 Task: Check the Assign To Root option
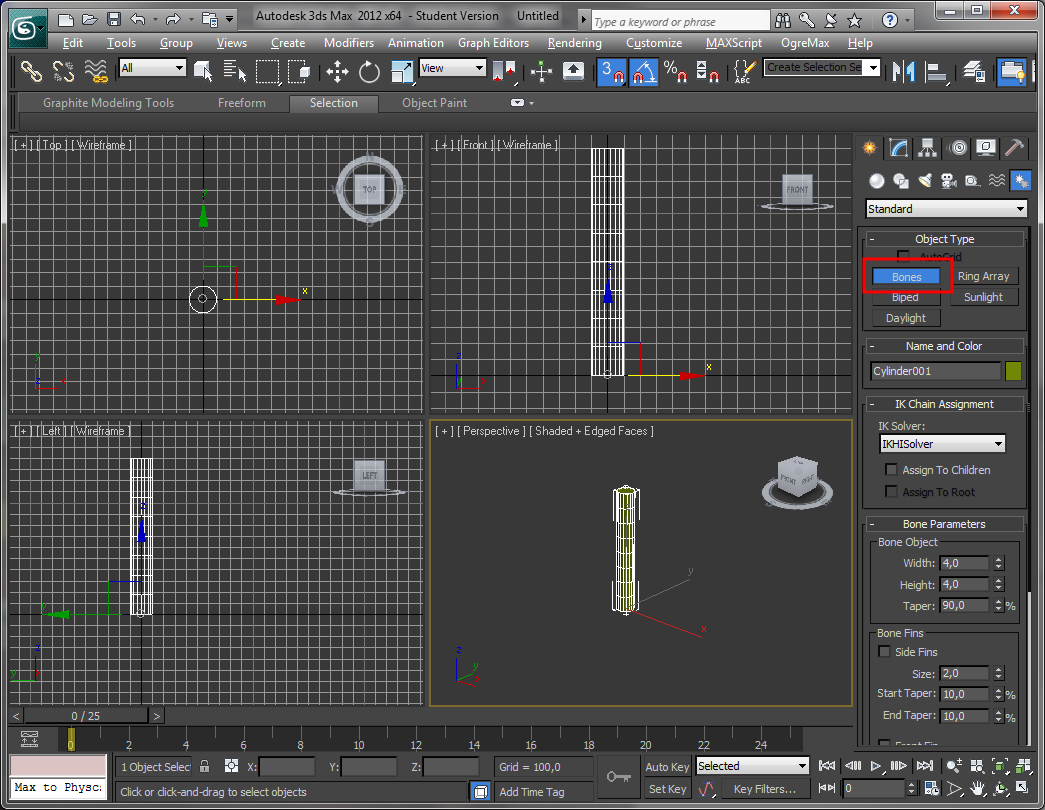tap(889, 491)
